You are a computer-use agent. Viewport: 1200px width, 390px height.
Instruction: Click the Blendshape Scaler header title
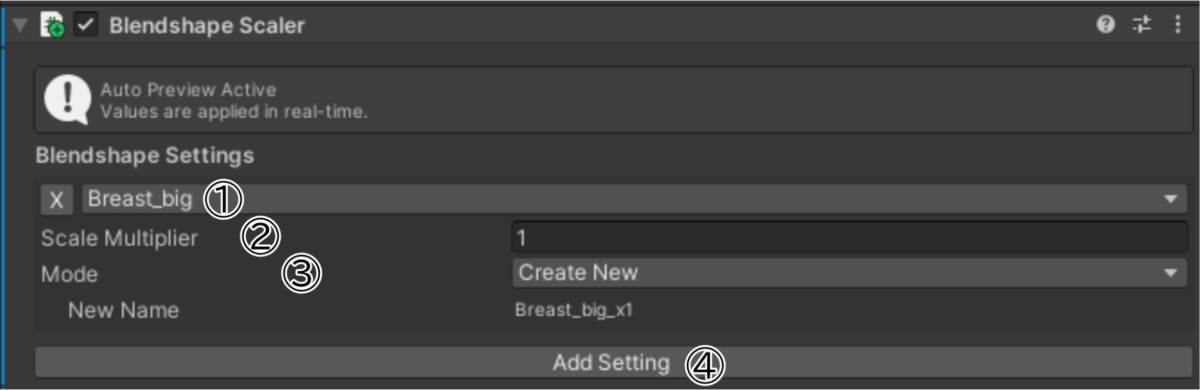[207, 27]
